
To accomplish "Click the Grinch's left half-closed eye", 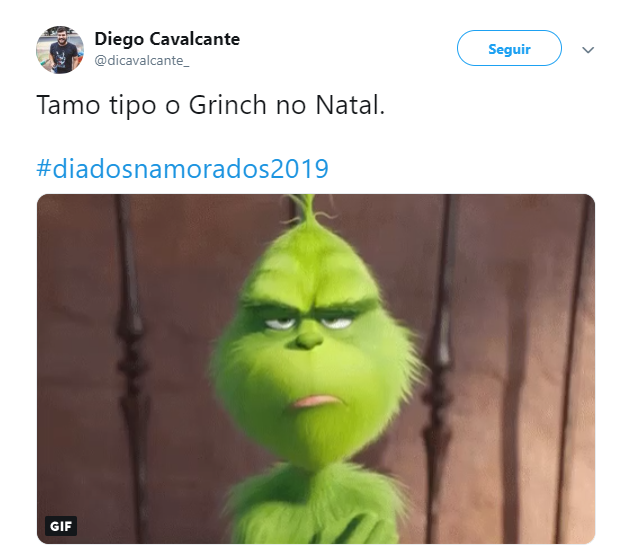I will click(280, 323).
